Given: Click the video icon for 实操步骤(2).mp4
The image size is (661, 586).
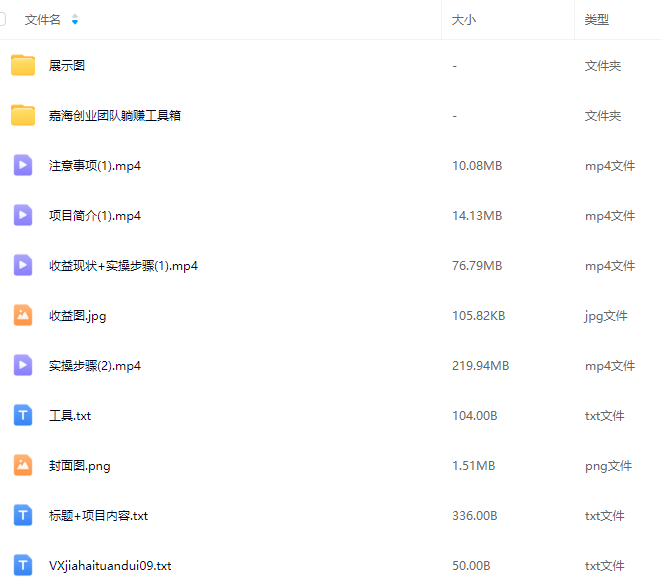Looking at the screenshot, I should click(x=23, y=366).
